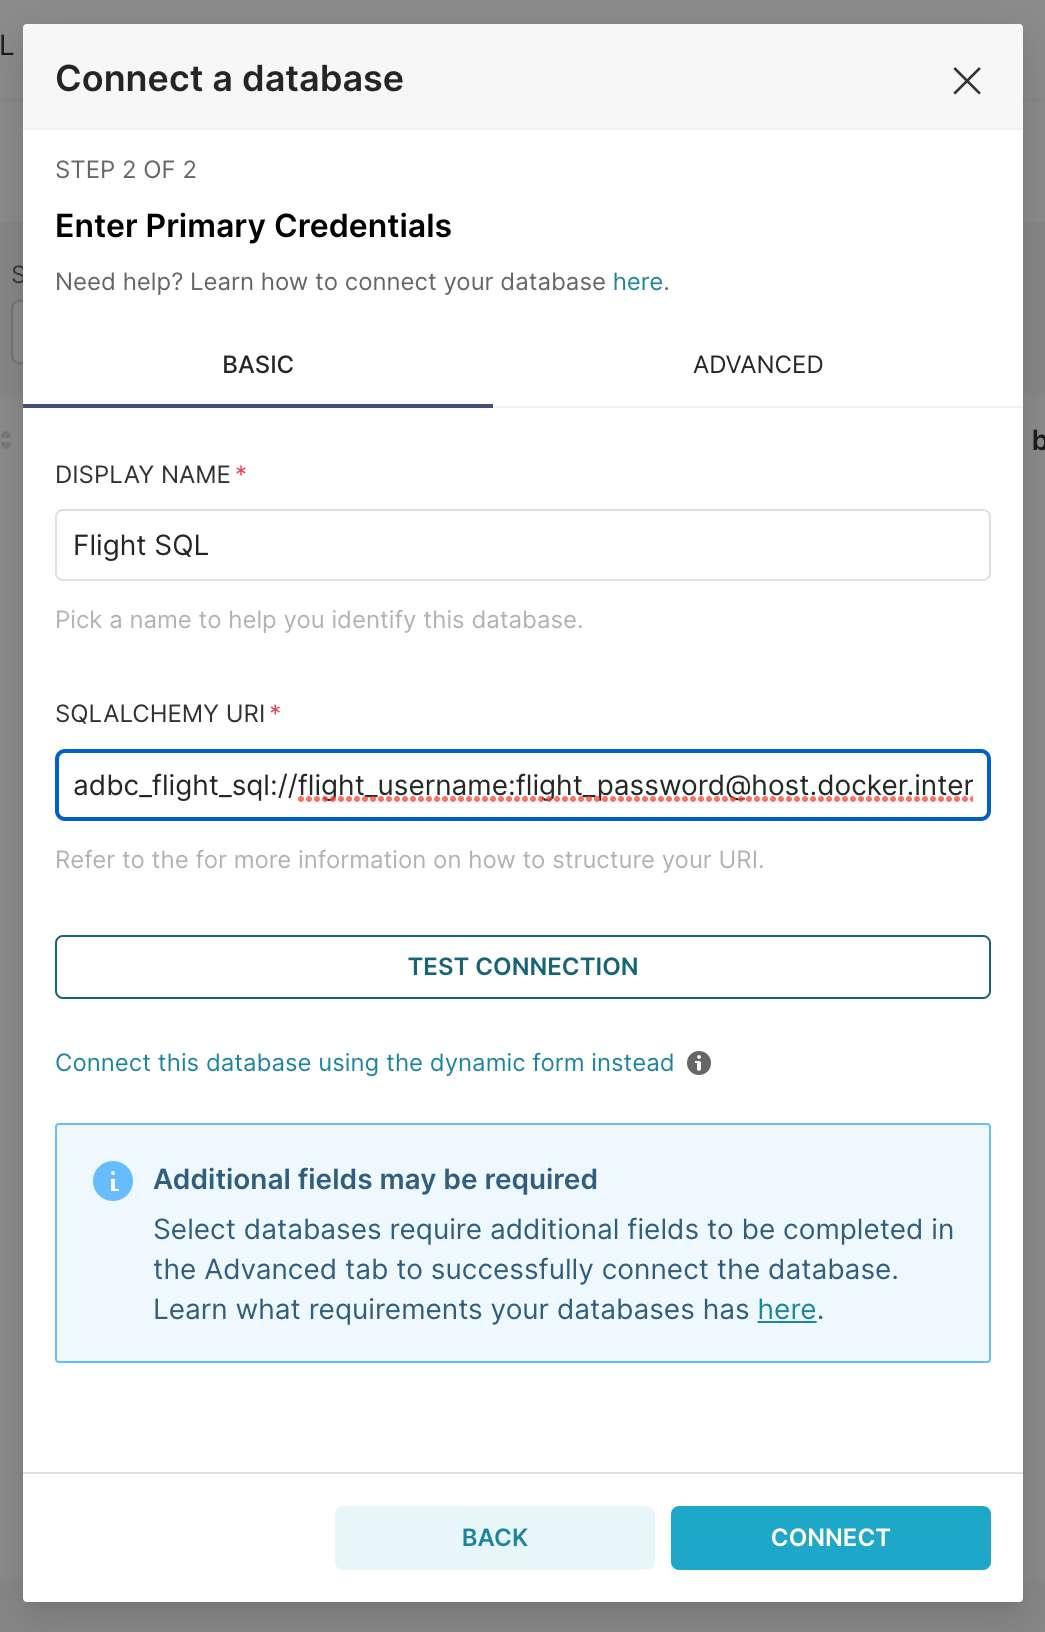Click the 'Connect a database' dialog title
Viewport: 1045px width, 1632px height.
click(229, 79)
